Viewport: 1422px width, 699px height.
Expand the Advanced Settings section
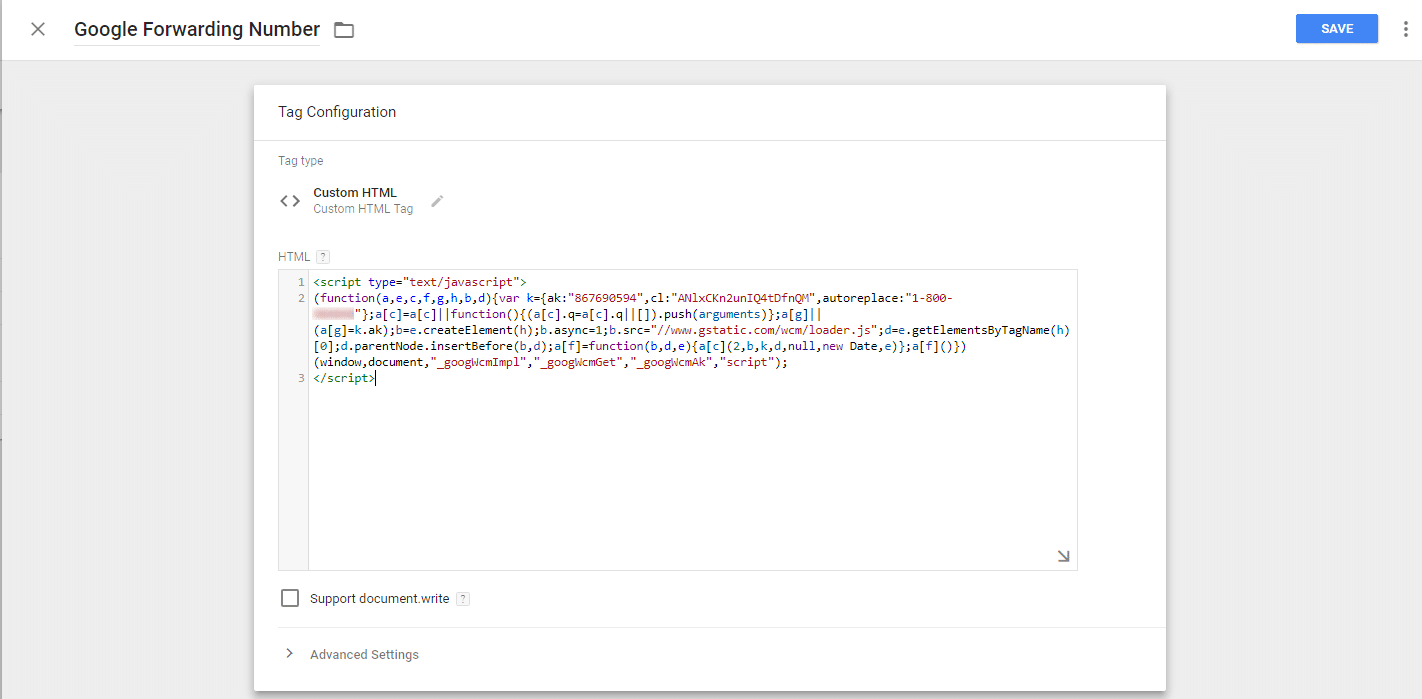point(352,654)
